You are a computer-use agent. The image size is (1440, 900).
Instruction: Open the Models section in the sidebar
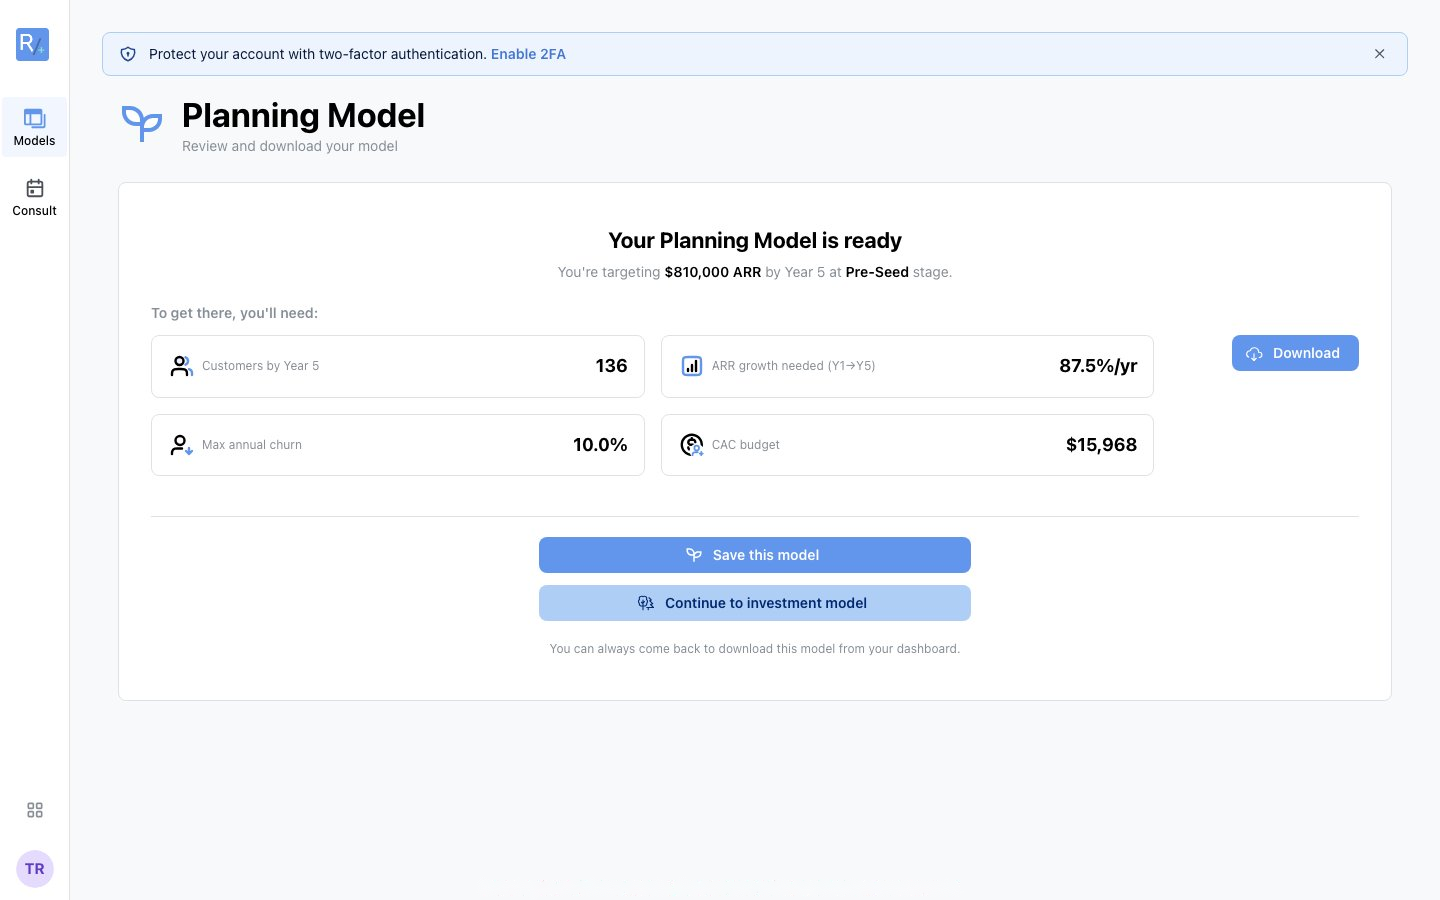point(35,127)
